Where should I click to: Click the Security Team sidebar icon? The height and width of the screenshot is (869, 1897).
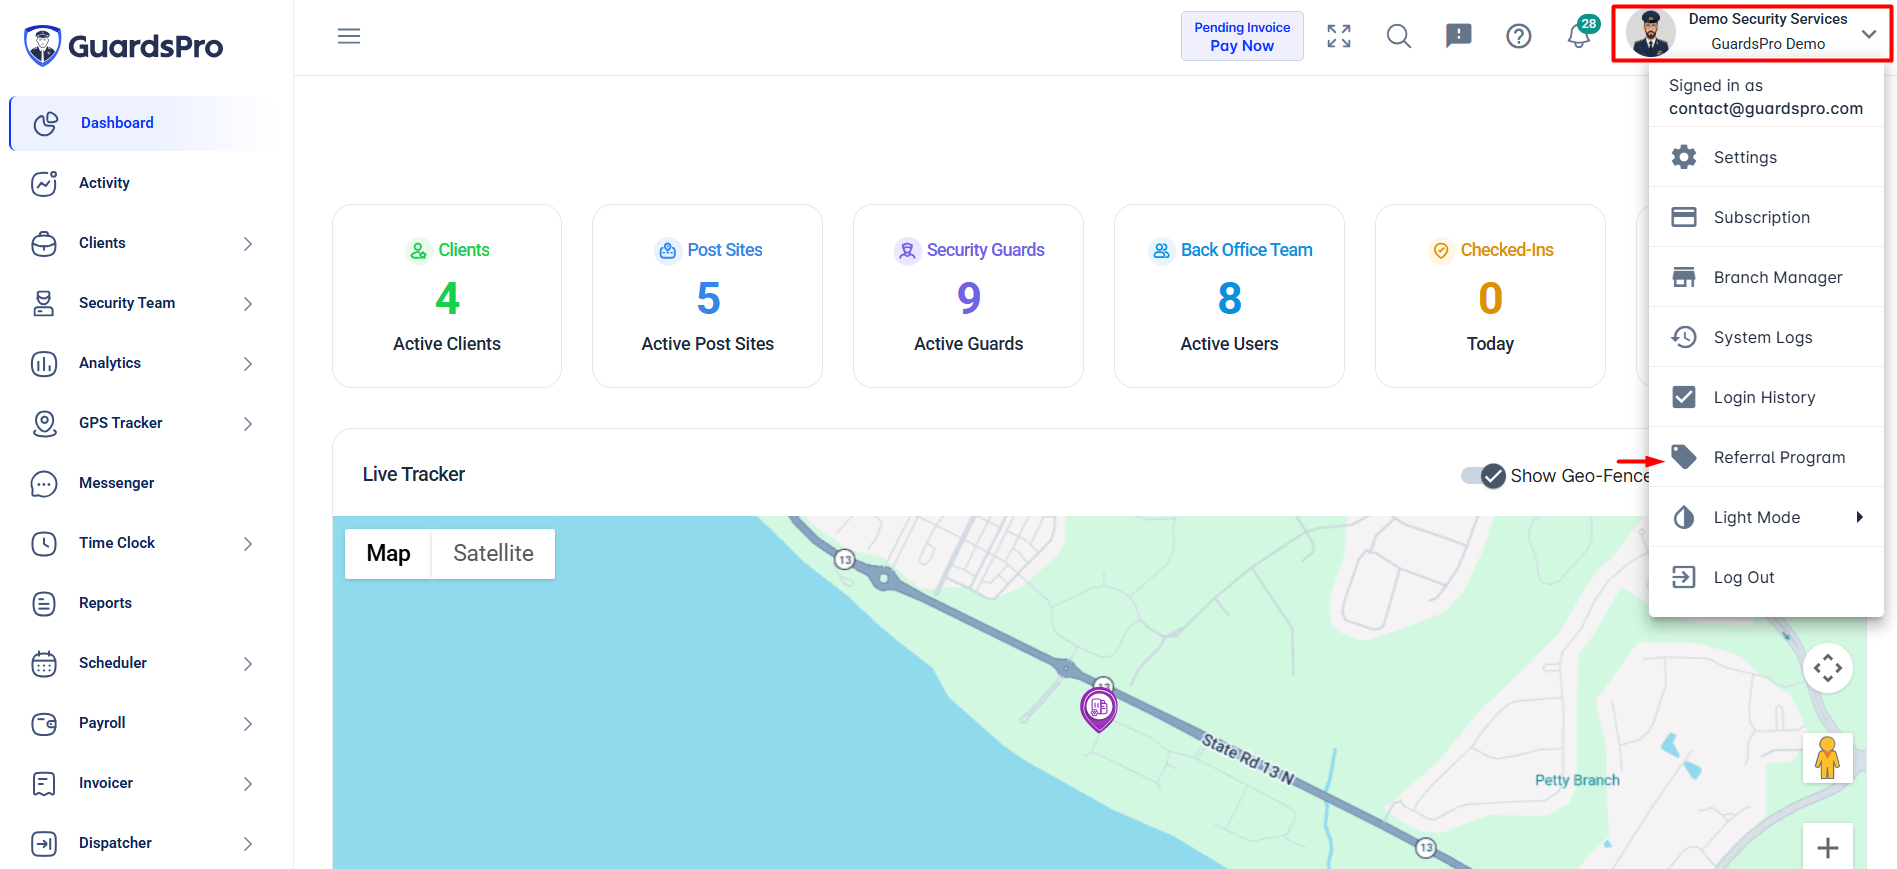click(44, 303)
